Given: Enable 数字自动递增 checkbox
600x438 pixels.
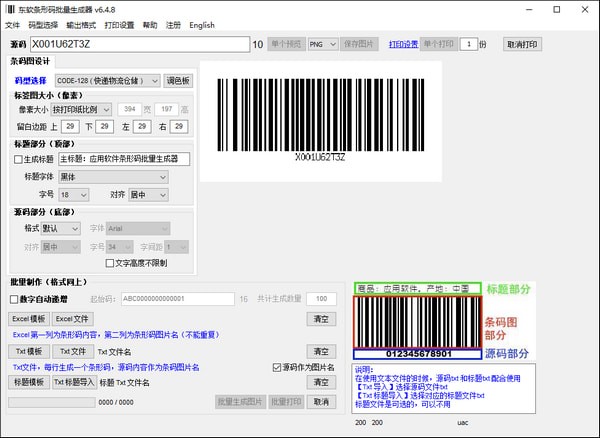Looking at the screenshot, I should (x=14, y=298).
